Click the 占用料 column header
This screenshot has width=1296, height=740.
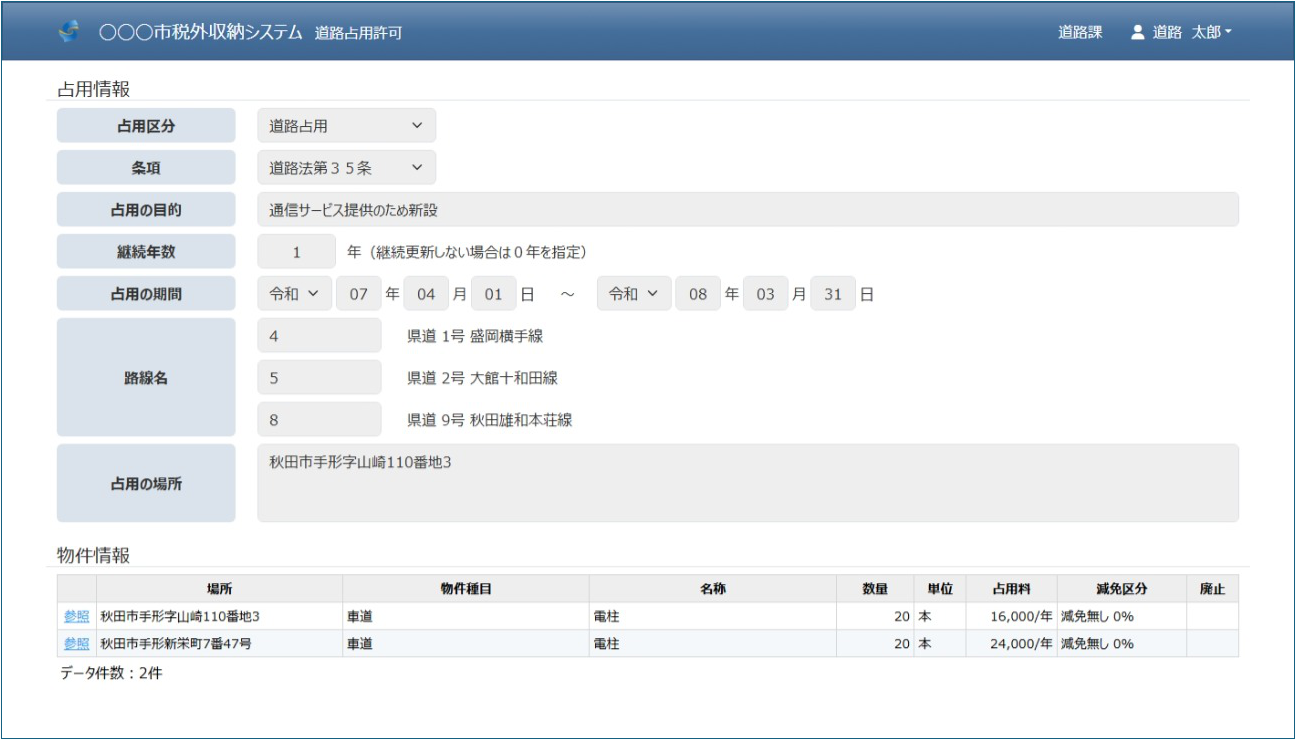(x=1011, y=589)
